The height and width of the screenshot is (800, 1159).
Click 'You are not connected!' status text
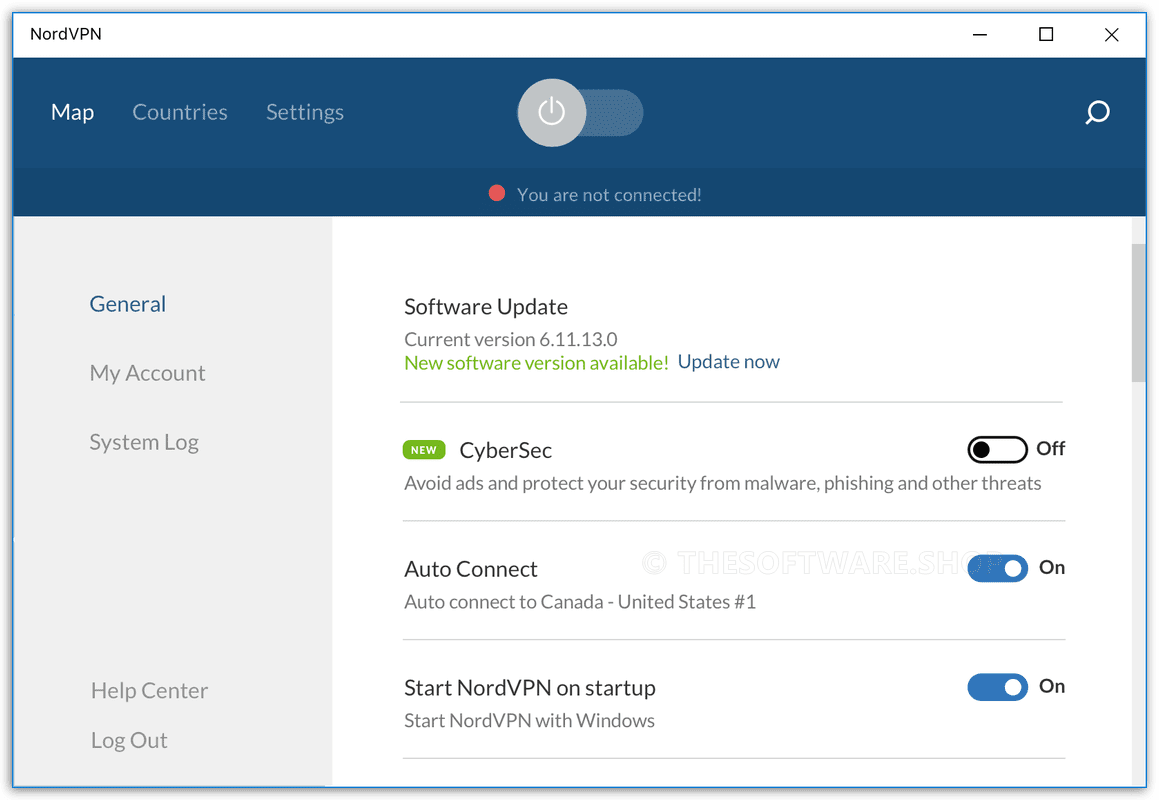pos(609,194)
